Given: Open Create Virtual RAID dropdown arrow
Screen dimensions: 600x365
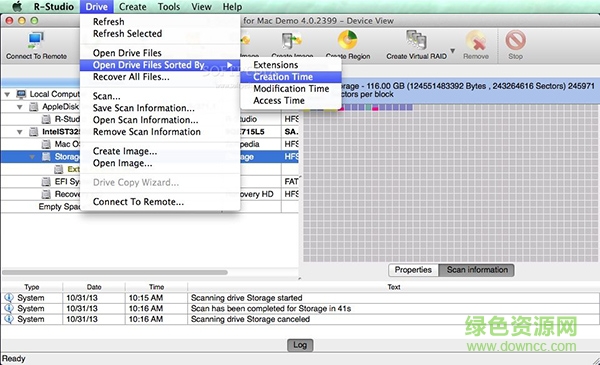Looking at the screenshot, I should [453, 51].
